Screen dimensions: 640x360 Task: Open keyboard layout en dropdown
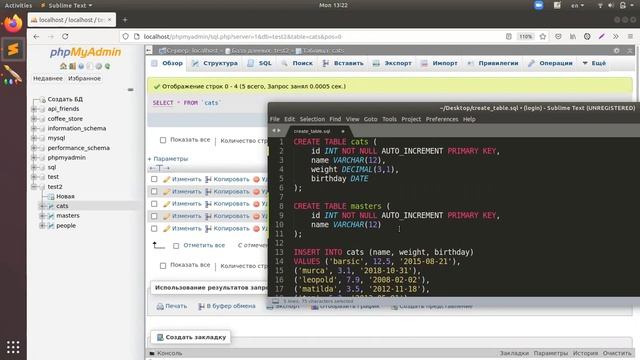click(x=577, y=5)
